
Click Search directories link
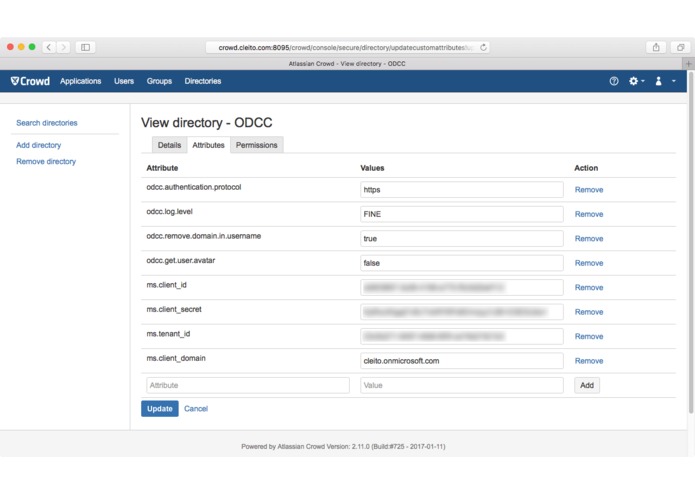[47, 123]
